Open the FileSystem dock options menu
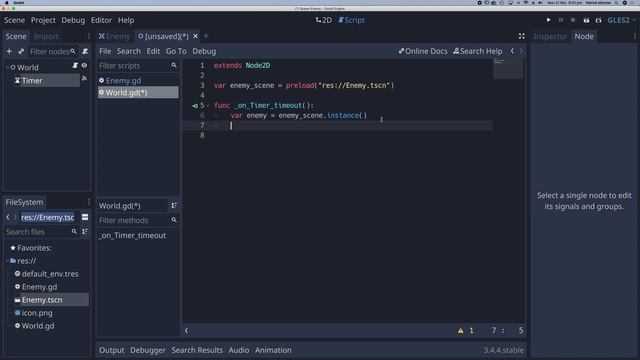The height and width of the screenshot is (360, 640). (x=89, y=202)
